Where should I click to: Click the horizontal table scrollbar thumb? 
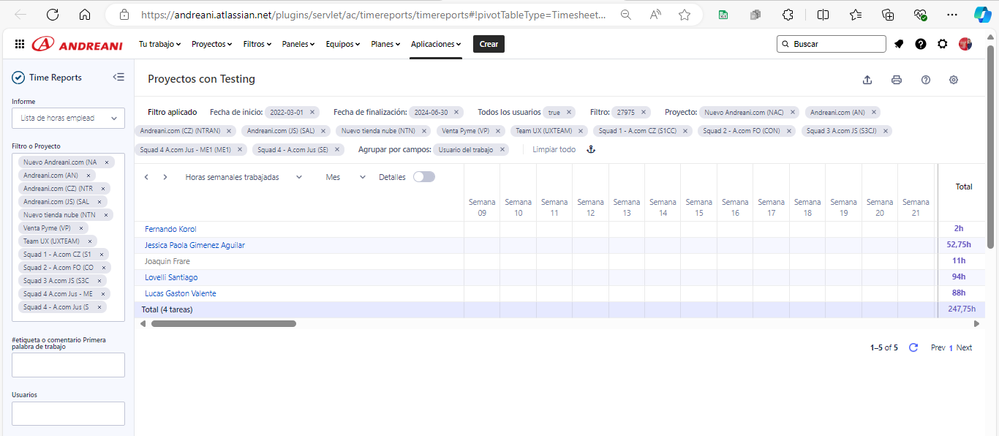pos(224,324)
